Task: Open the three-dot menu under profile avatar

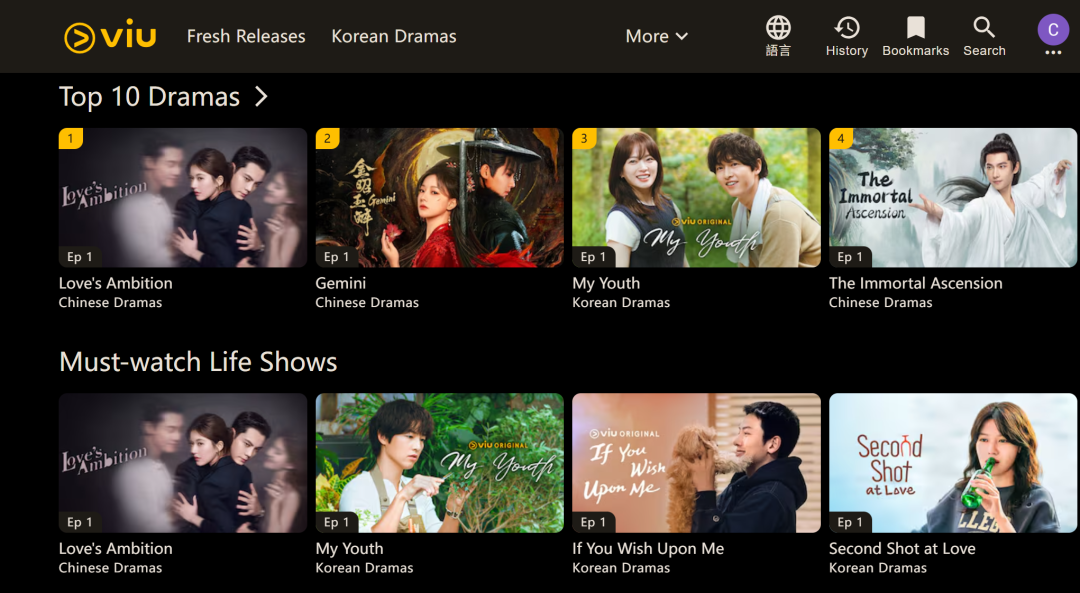Action: [x=1052, y=53]
